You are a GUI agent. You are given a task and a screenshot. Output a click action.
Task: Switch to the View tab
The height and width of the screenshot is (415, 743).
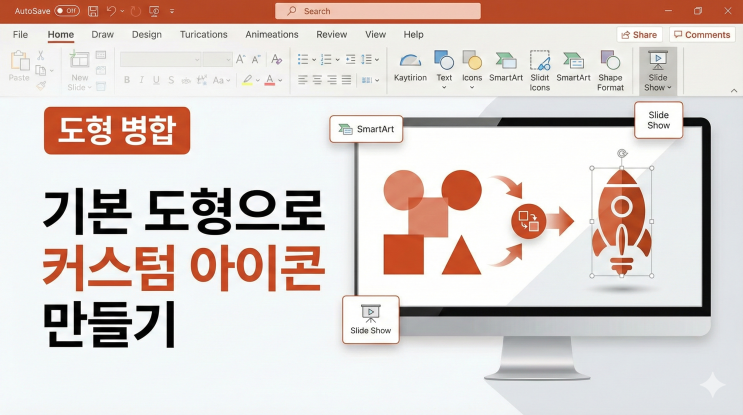(x=375, y=35)
